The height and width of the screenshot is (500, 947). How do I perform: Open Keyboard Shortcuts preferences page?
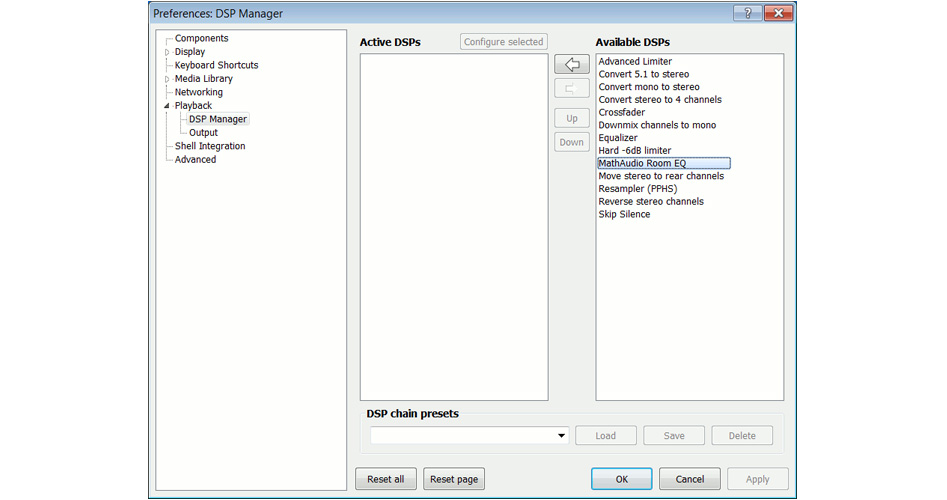[x=216, y=65]
